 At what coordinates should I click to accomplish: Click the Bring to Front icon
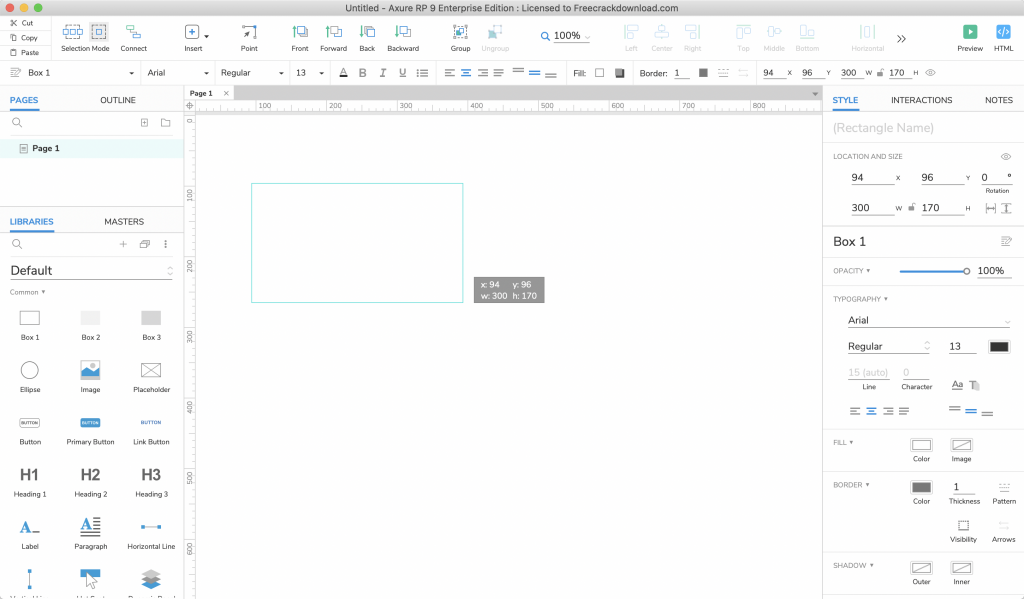(x=300, y=32)
